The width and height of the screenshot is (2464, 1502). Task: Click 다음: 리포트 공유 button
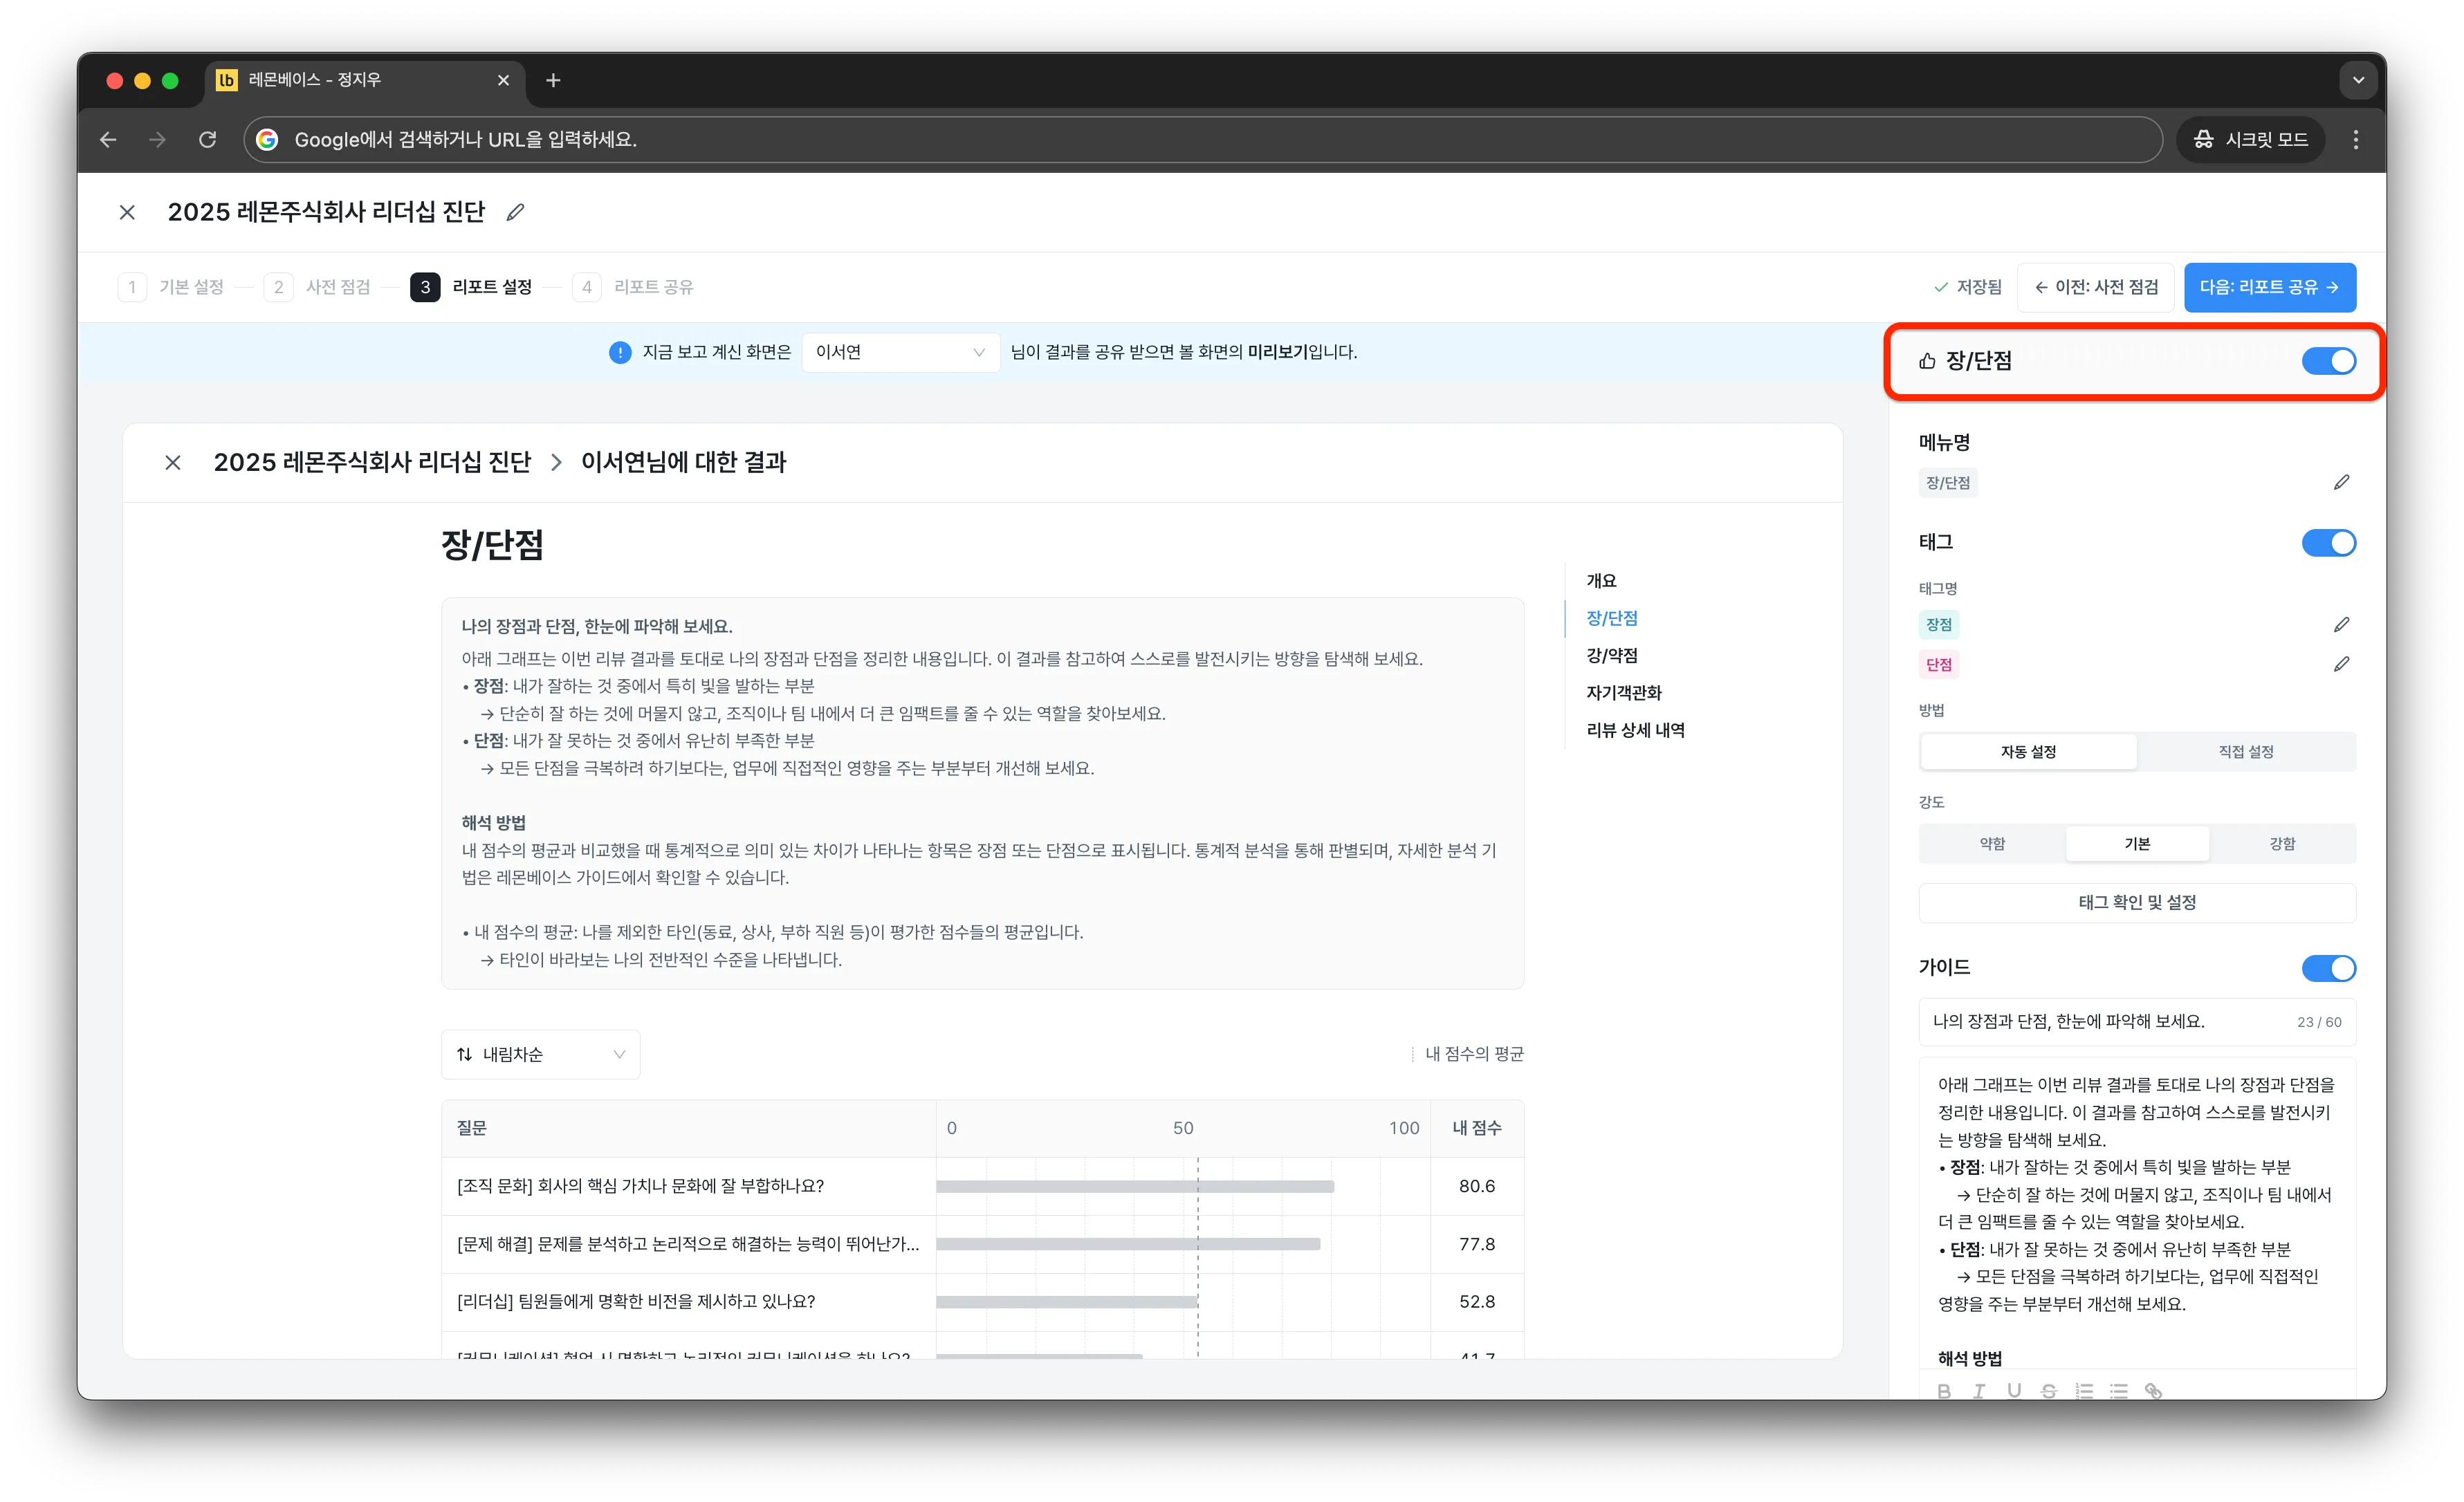point(2269,287)
